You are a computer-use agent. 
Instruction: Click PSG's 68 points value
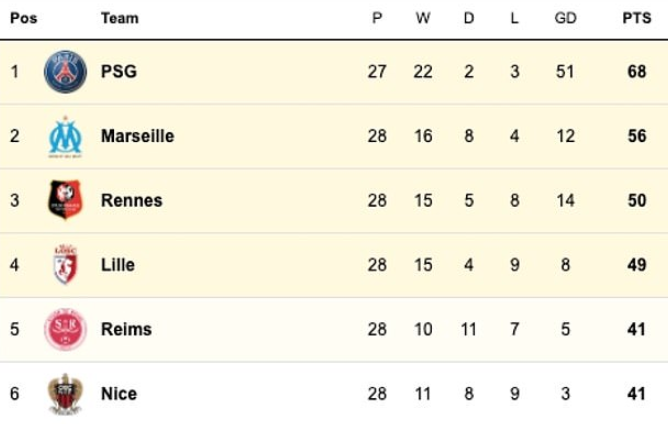[637, 72]
